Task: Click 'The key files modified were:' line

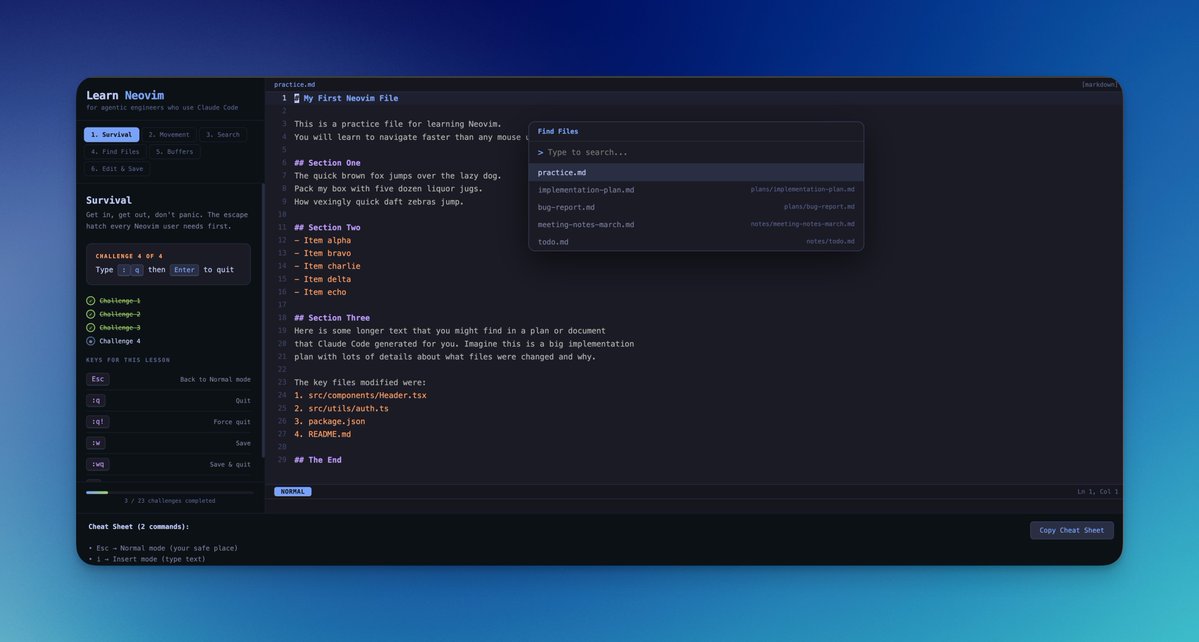Action: tap(360, 382)
